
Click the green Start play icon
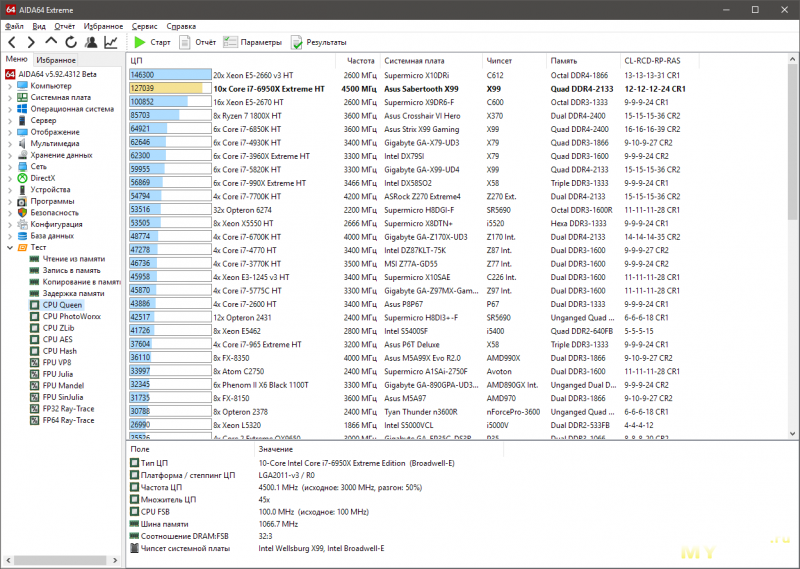(x=139, y=42)
